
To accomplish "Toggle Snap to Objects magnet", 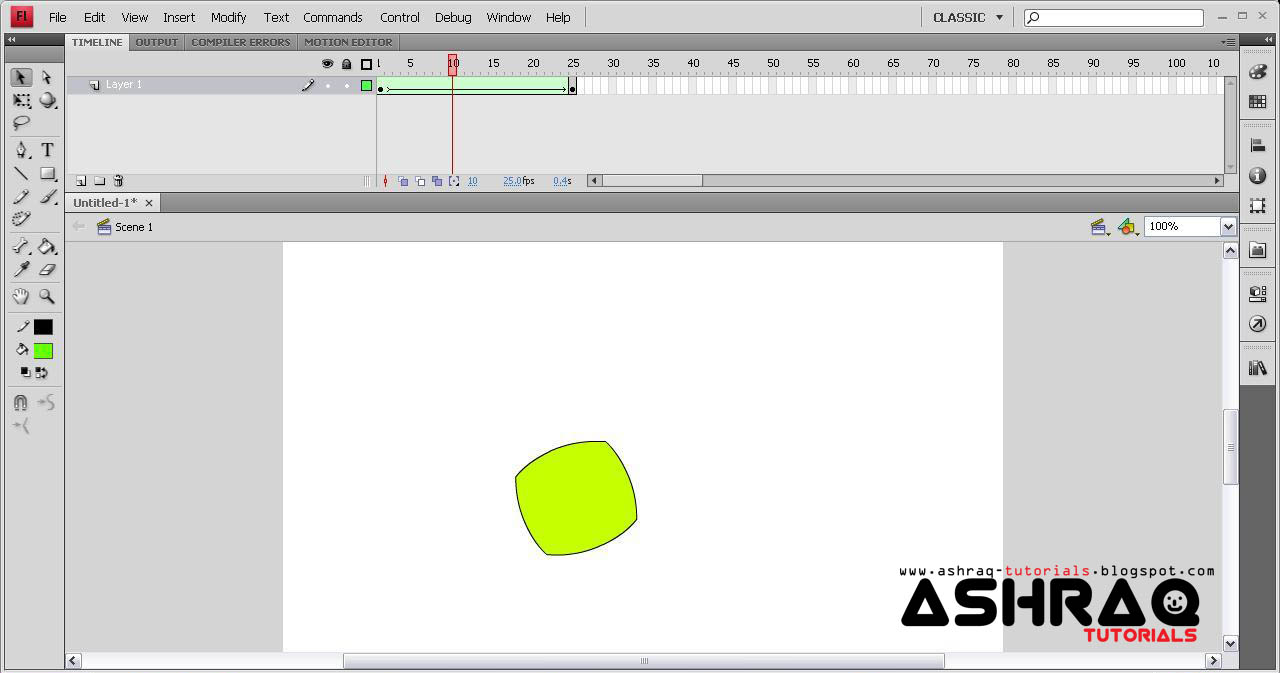I will [x=20, y=403].
